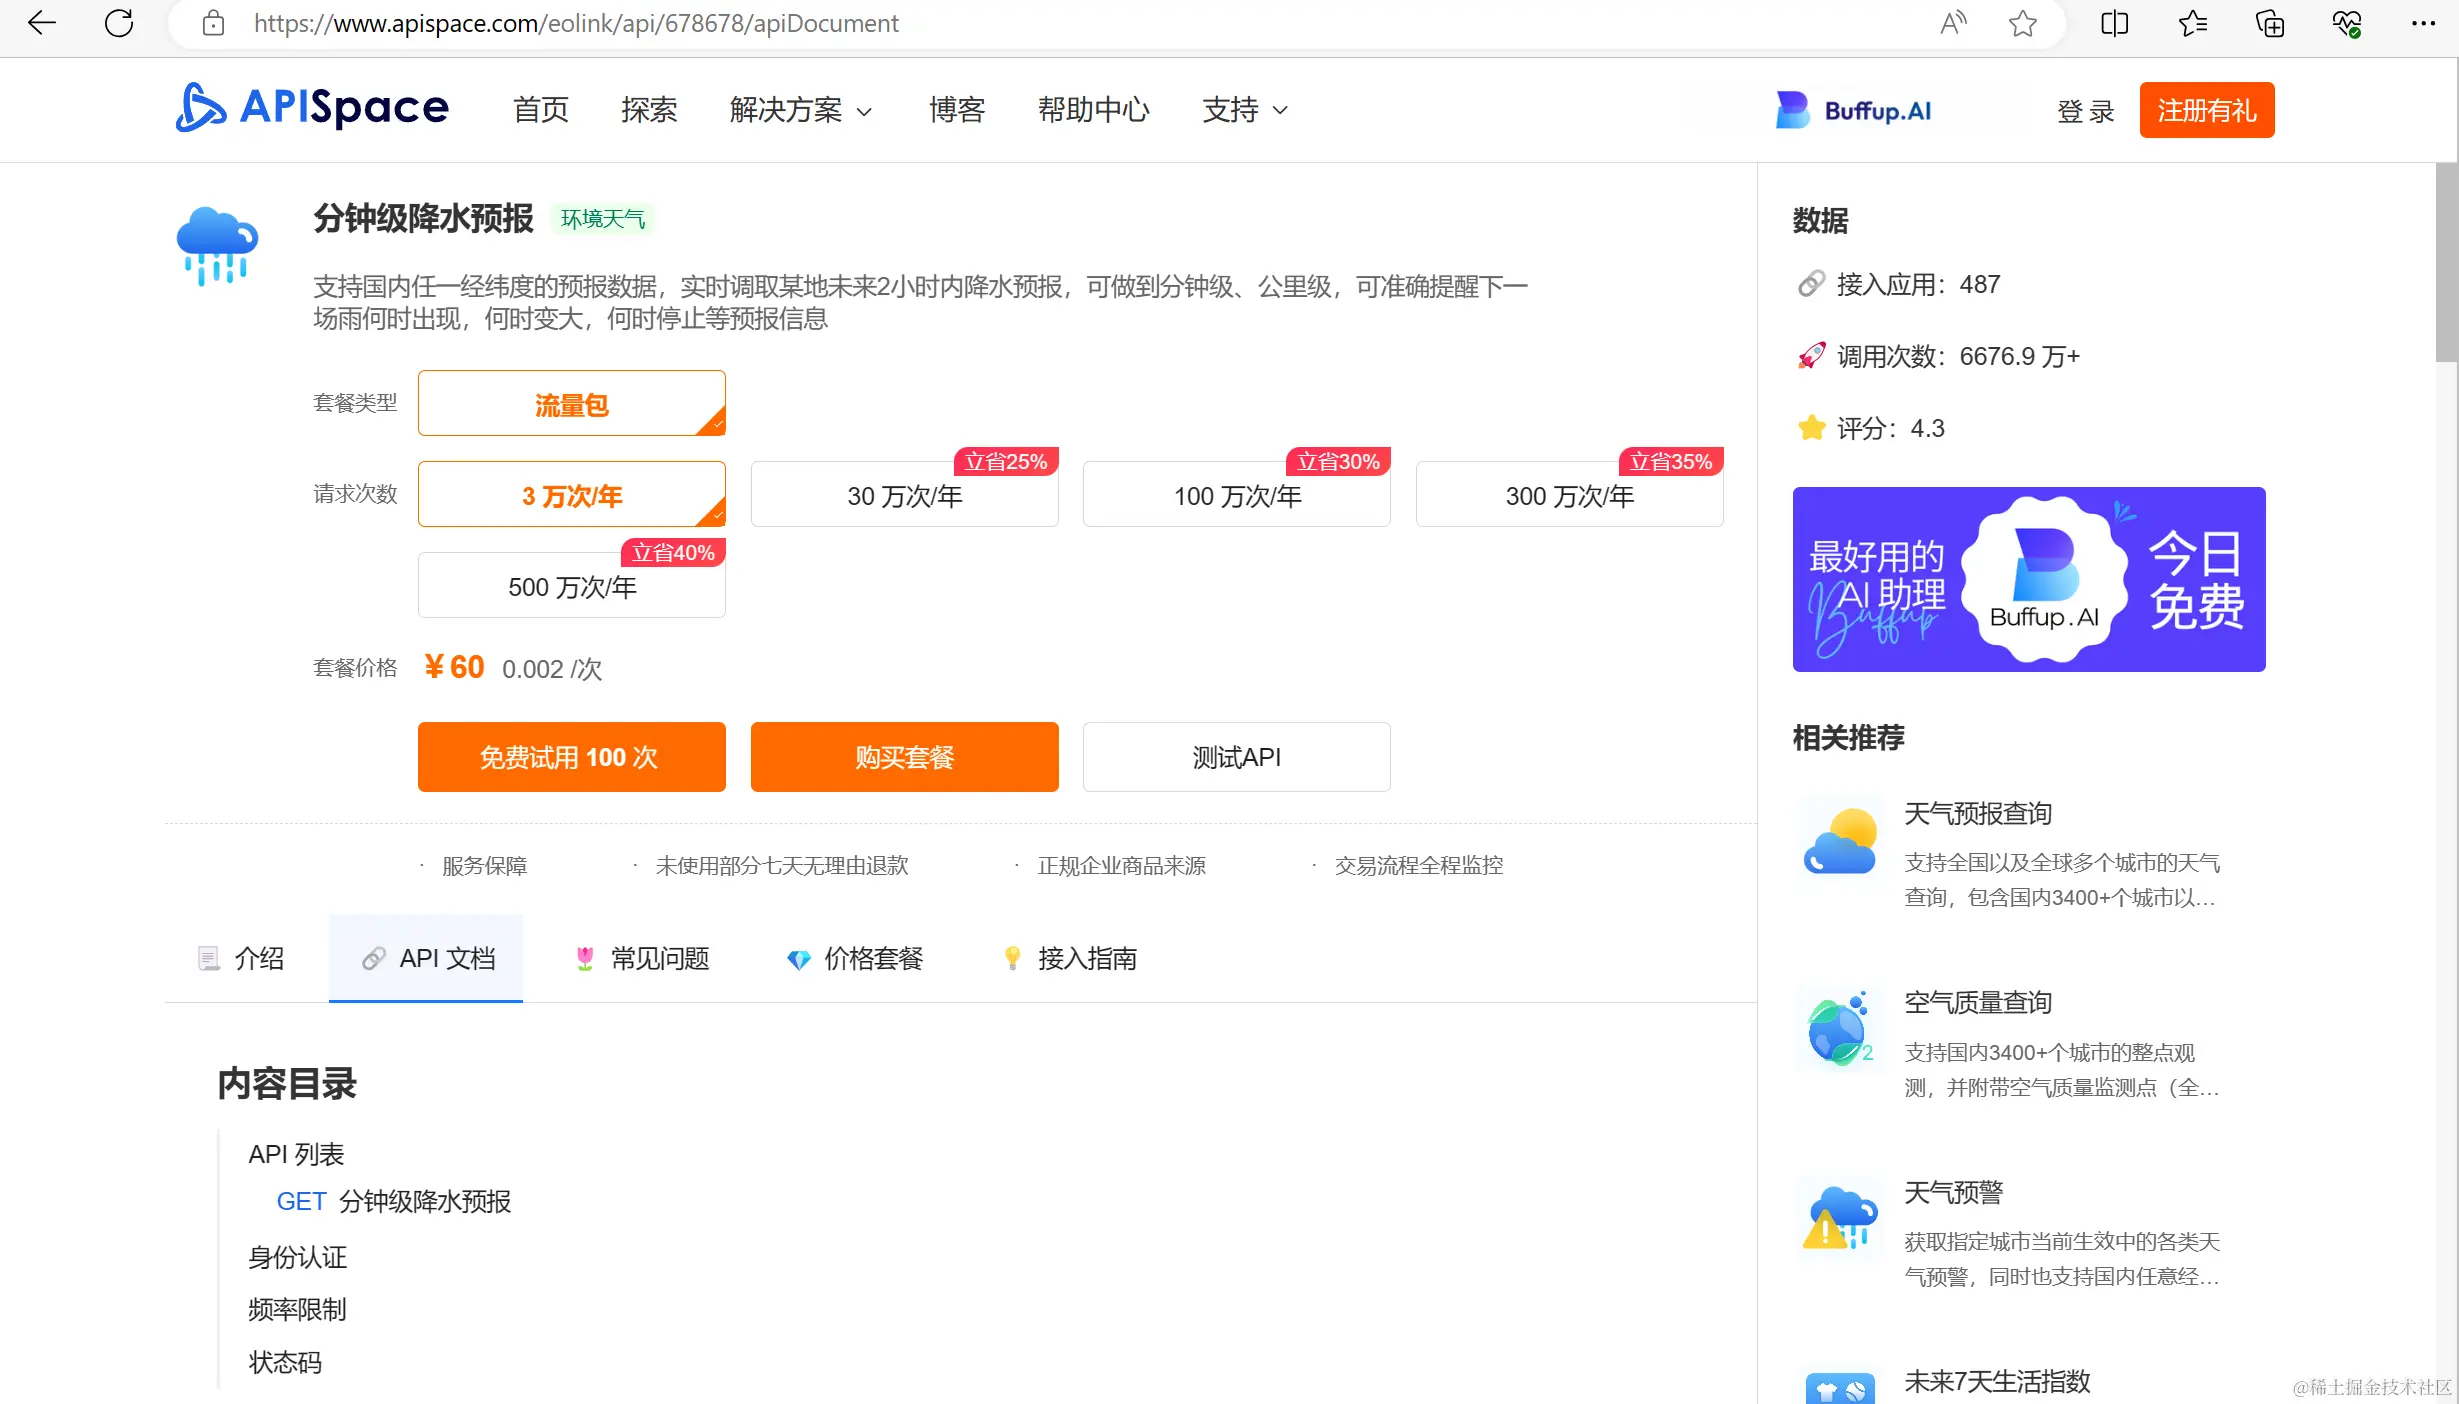2459x1404 pixels.
Task: Open browser settings ellipsis menu
Action: [x=2423, y=23]
